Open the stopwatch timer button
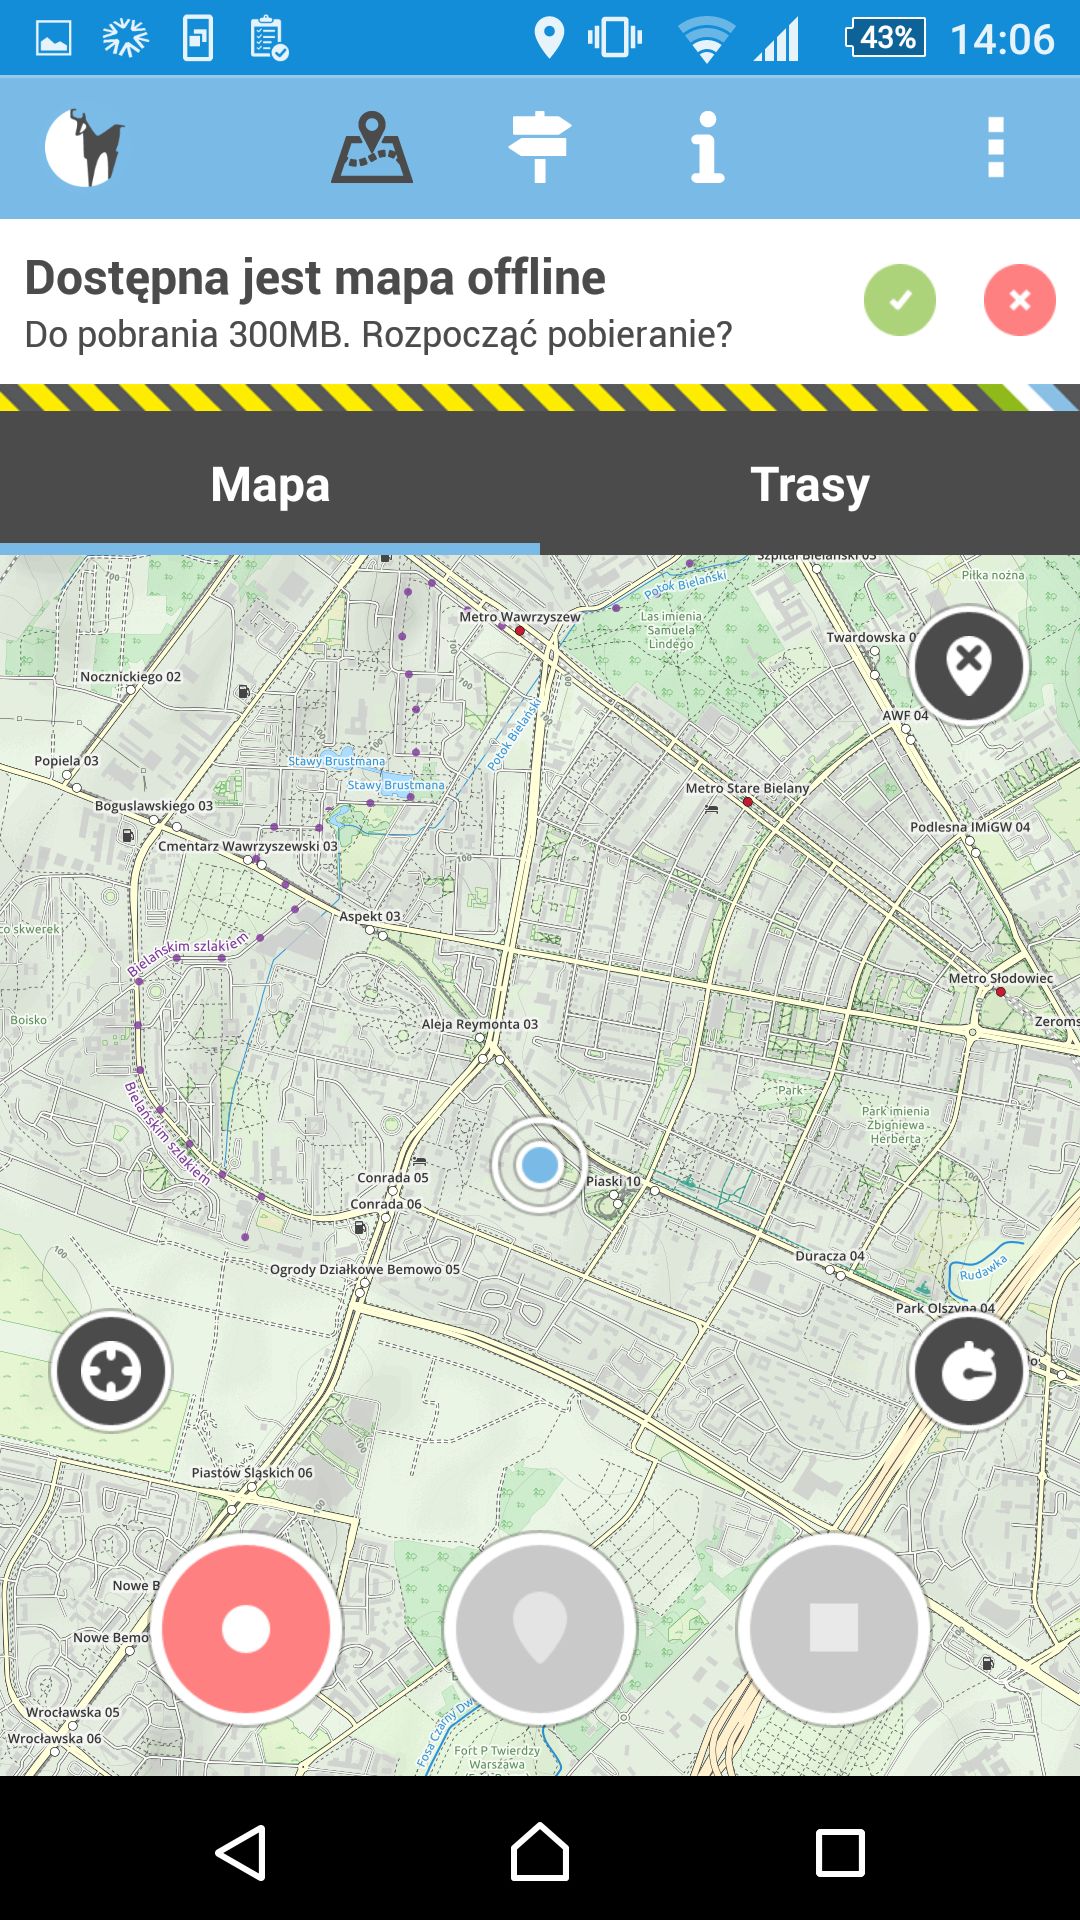The image size is (1080, 1920). (969, 1370)
